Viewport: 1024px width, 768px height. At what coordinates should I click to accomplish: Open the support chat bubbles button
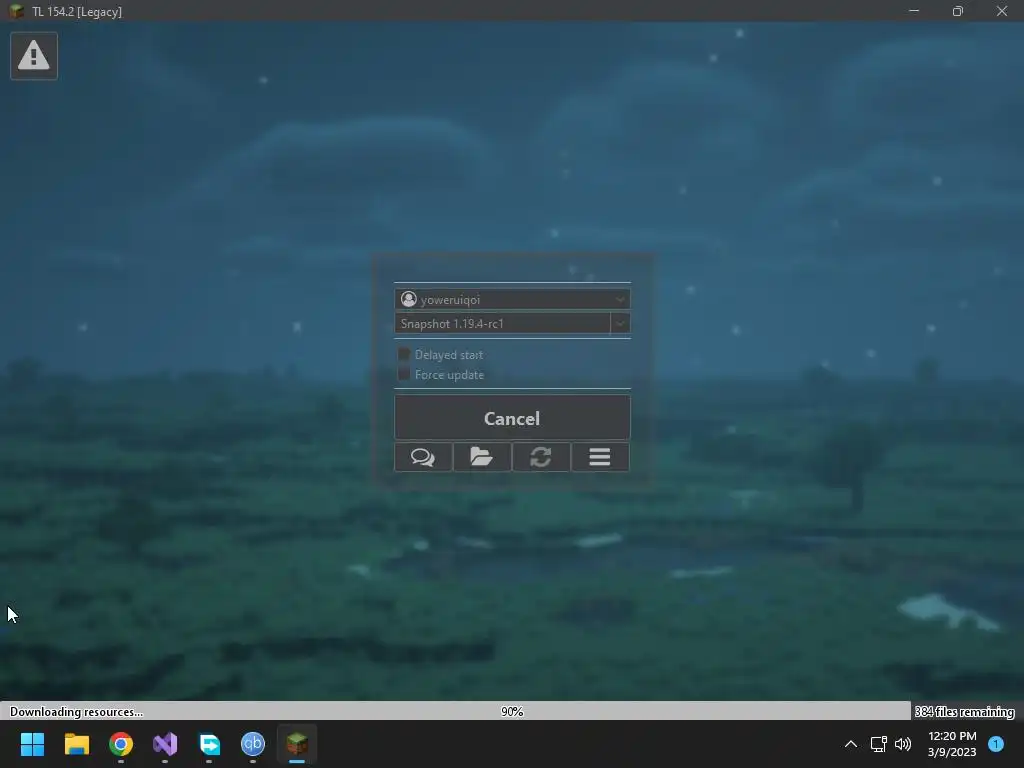tap(423, 456)
